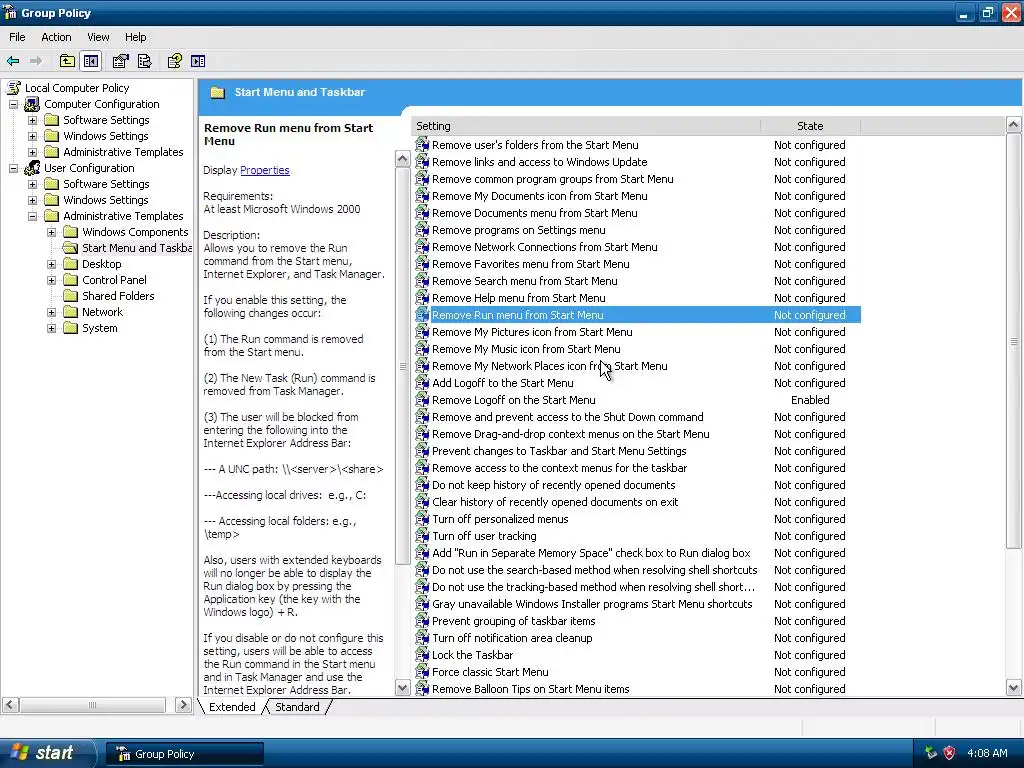Screen dimensions: 1024x768
Task: Expand the Network tree node
Action: [52, 312]
